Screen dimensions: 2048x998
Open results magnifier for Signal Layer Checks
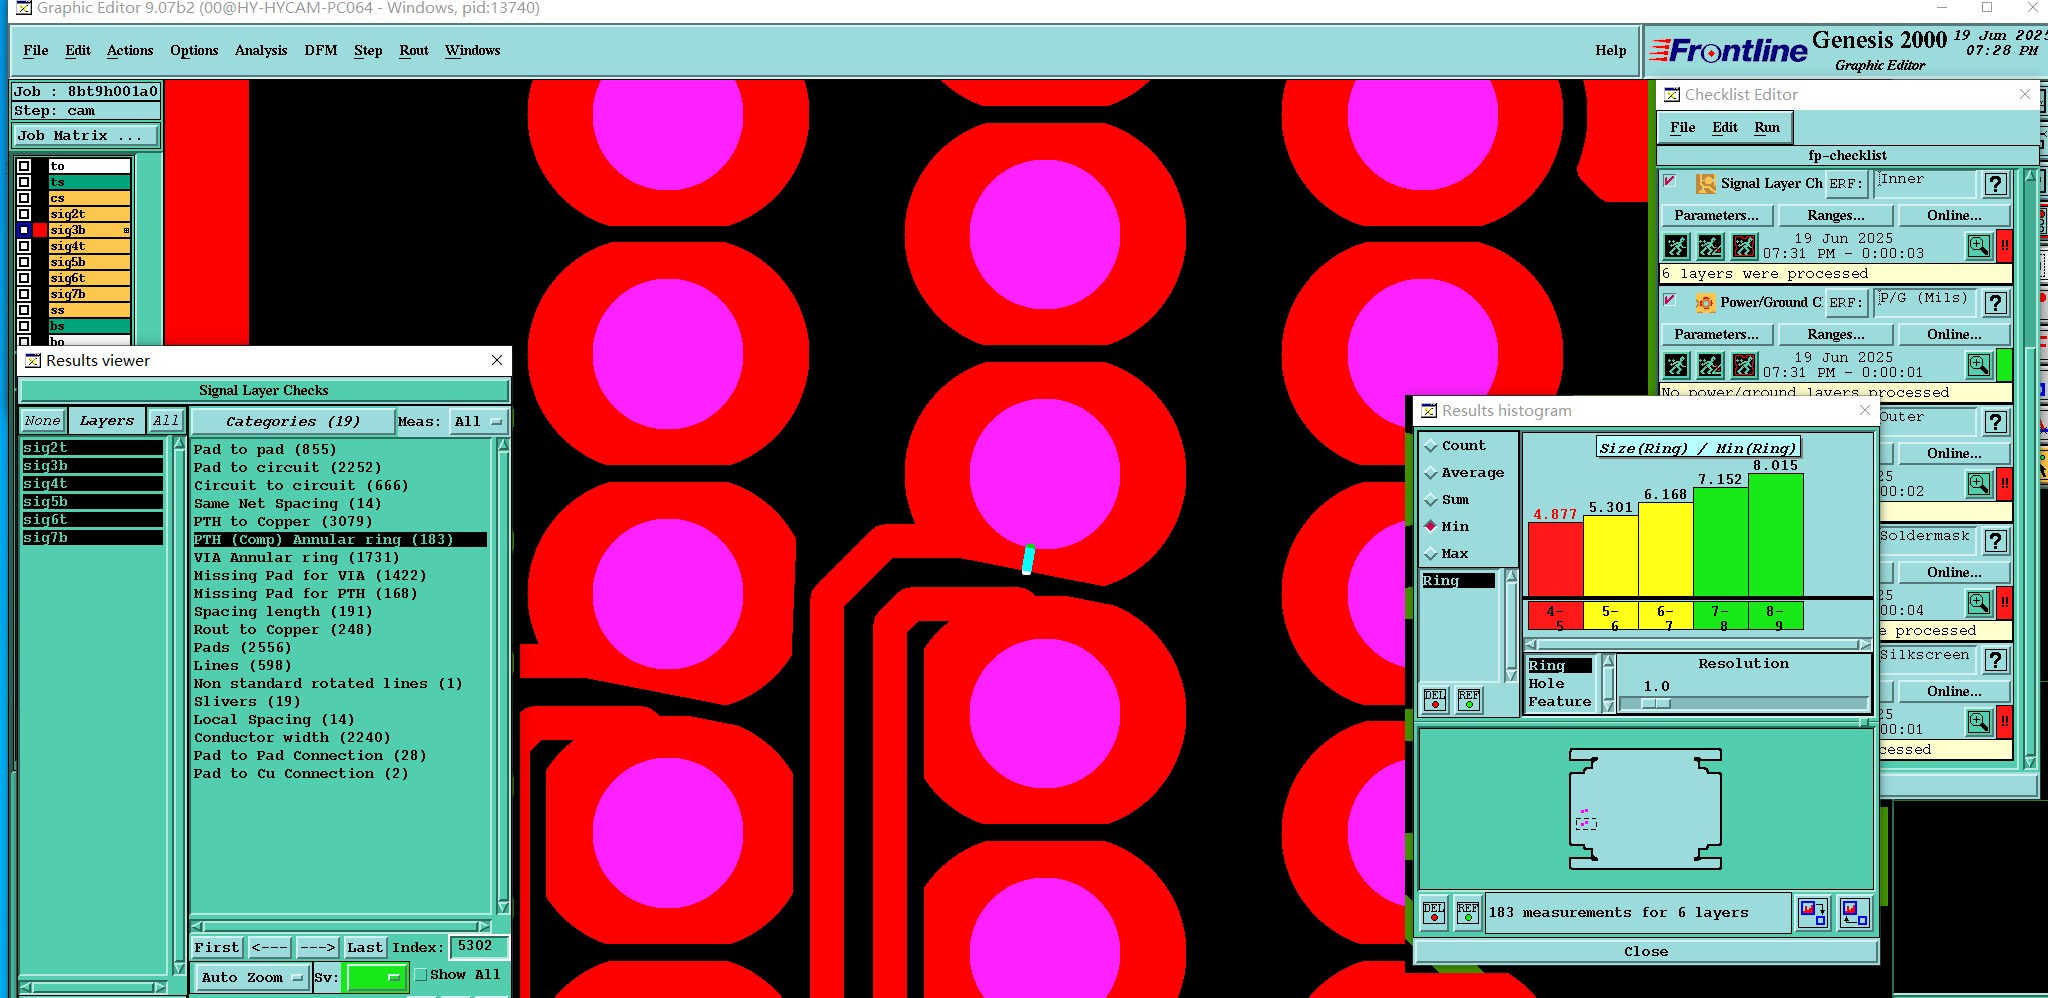[x=1979, y=246]
